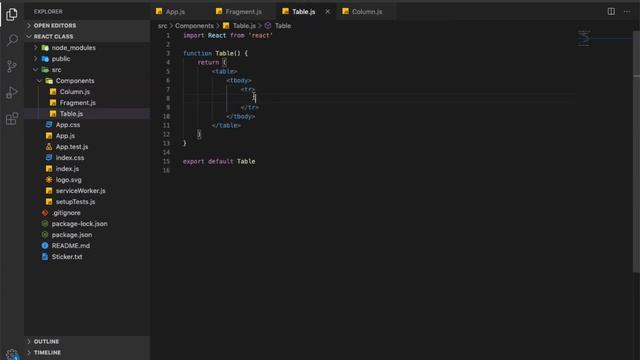Screen dimensions: 640x360
Task: Open the Source Control view
Action: point(12,66)
